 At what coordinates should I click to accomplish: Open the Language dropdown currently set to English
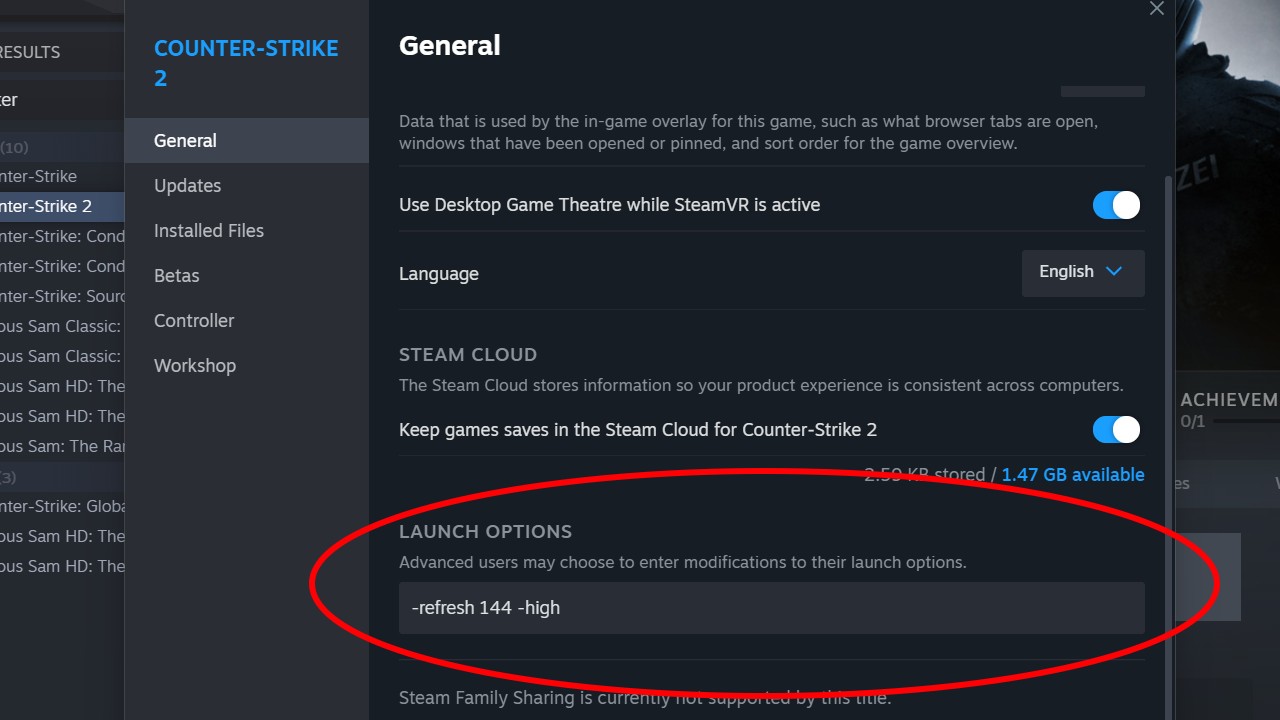tap(1083, 272)
